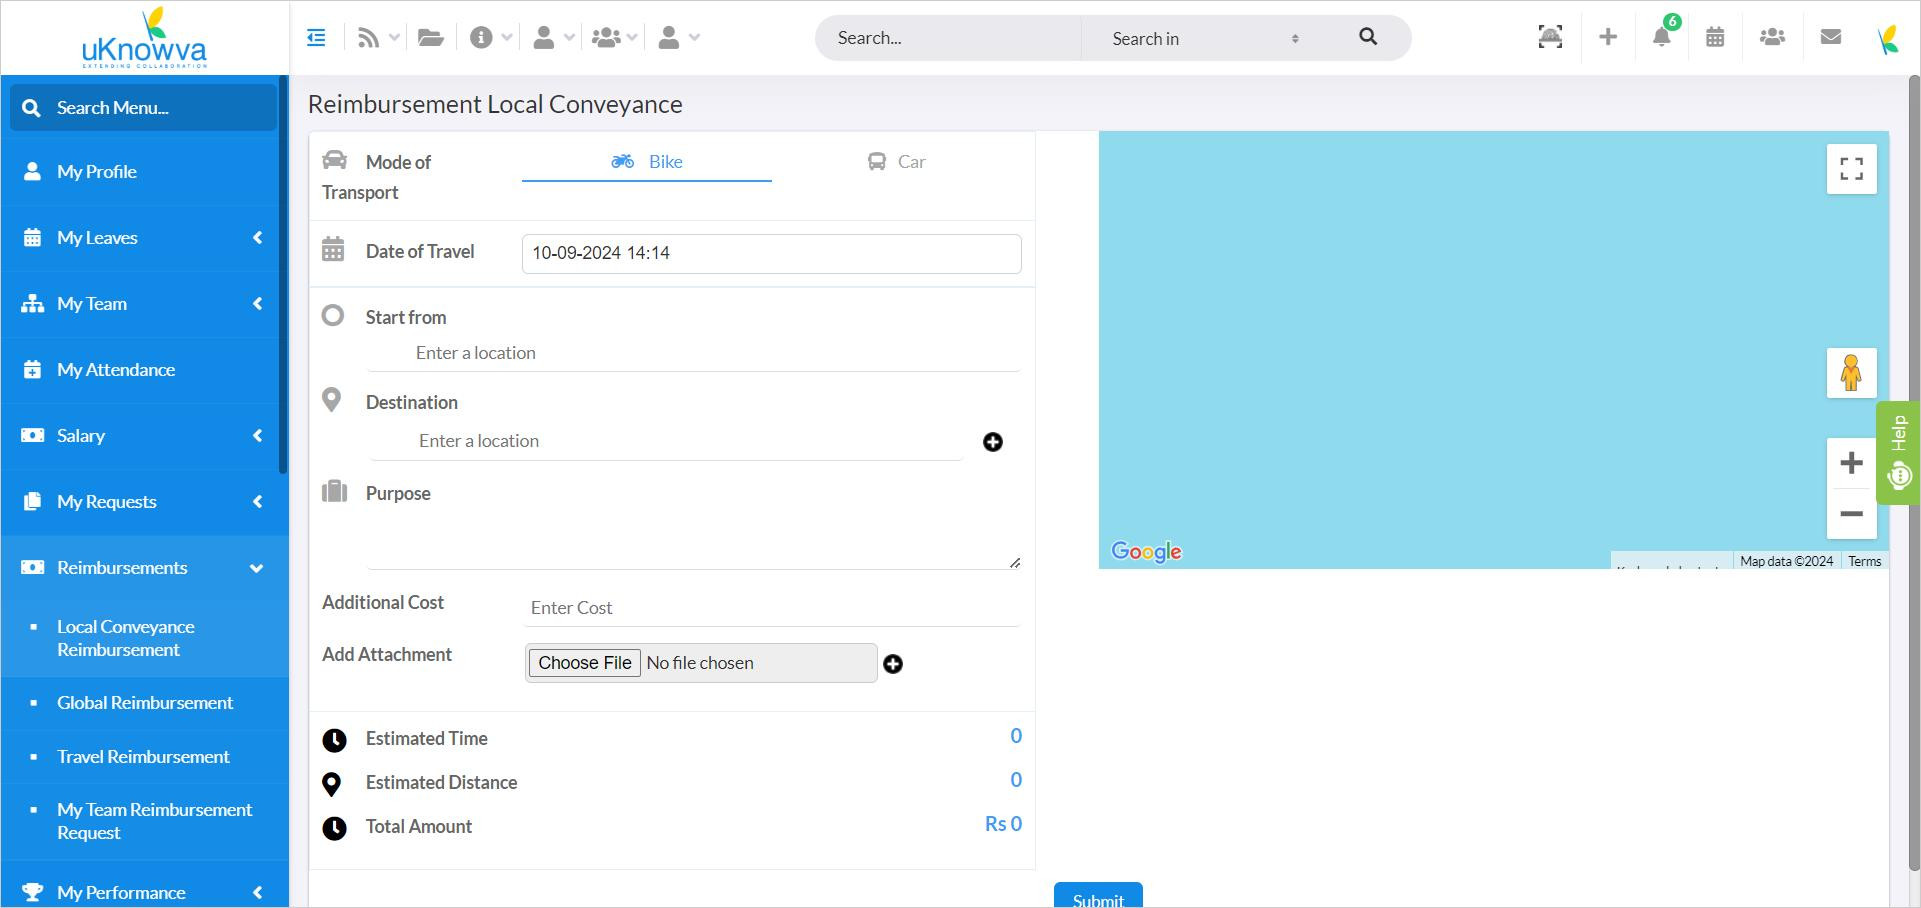Click the Submit button
This screenshot has width=1921, height=908.
point(1098,896)
